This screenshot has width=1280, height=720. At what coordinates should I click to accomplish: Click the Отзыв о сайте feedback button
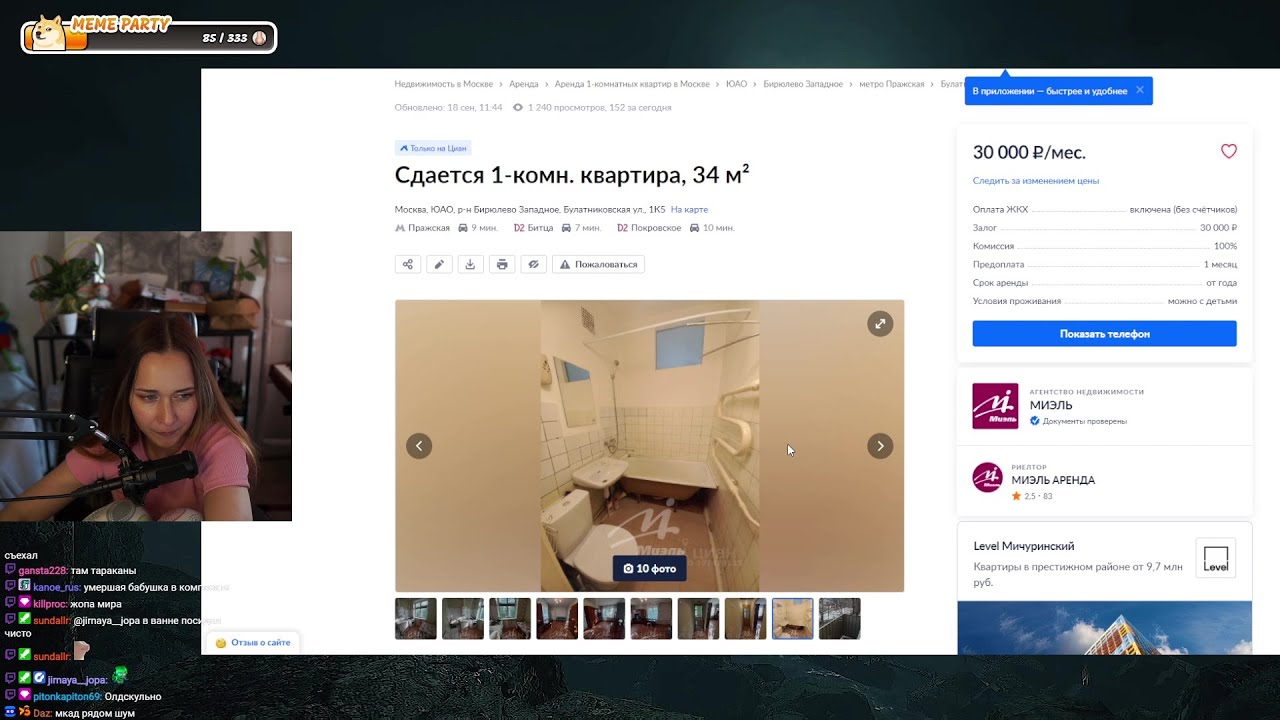[x=253, y=642]
